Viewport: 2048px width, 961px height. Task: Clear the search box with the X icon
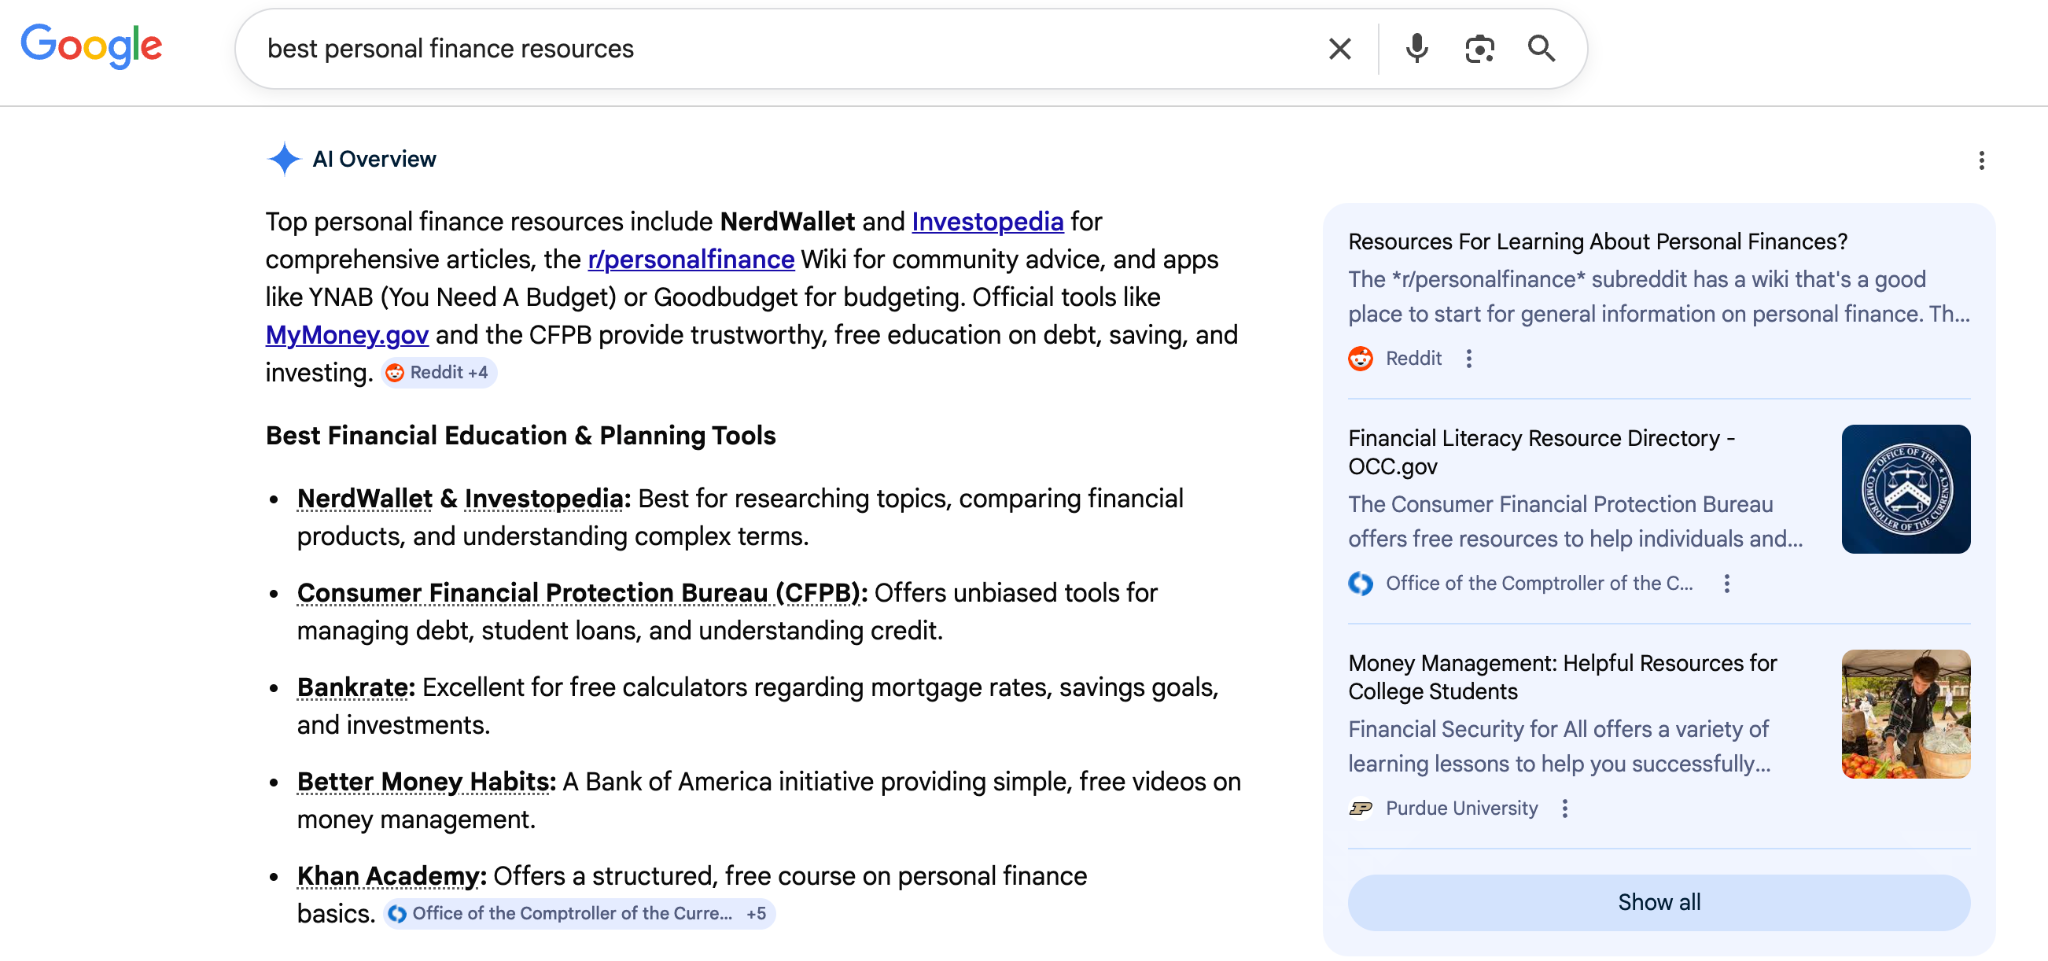(x=1340, y=48)
